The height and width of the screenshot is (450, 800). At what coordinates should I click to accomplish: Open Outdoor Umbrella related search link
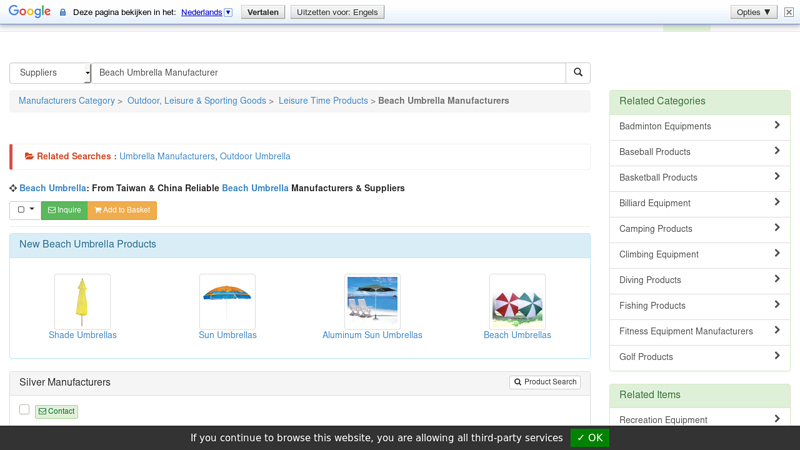[255, 156]
